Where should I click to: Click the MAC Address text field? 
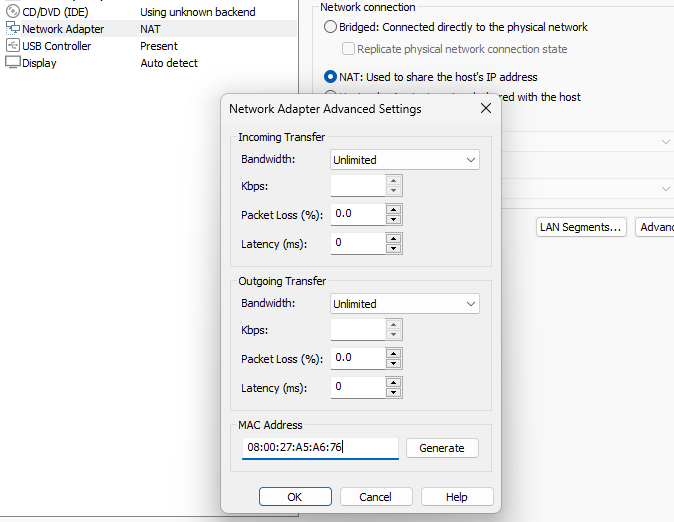coord(319,448)
